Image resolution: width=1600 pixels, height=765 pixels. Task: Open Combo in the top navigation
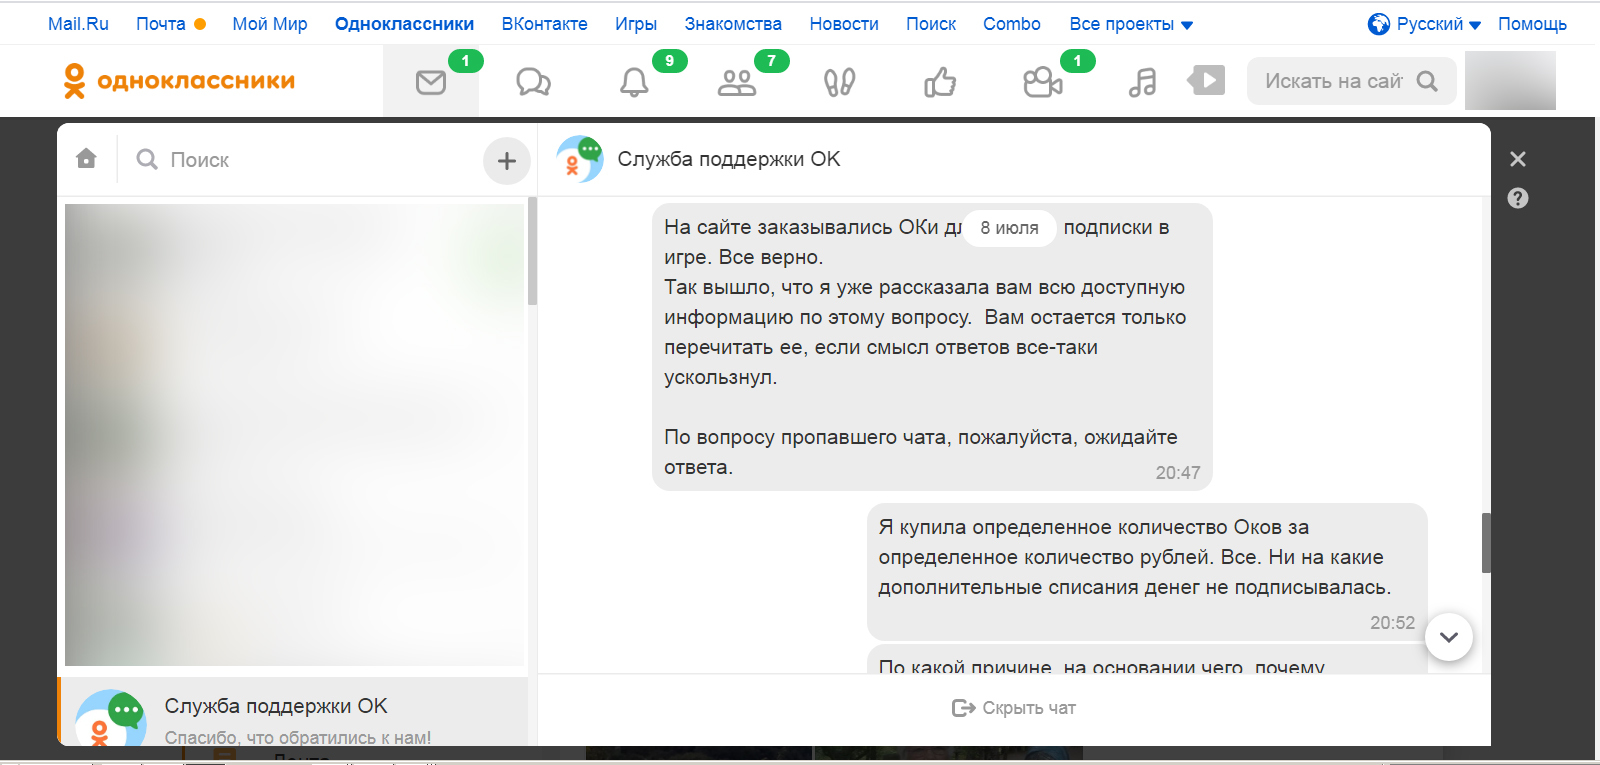pos(1012,24)
